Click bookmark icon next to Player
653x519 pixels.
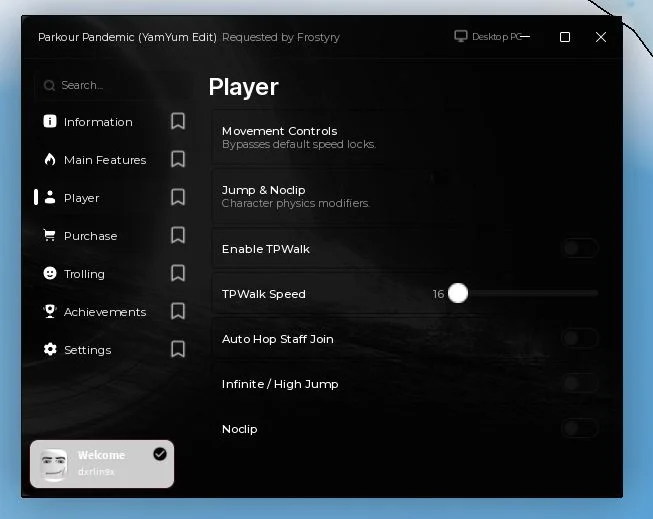point(178,197)
